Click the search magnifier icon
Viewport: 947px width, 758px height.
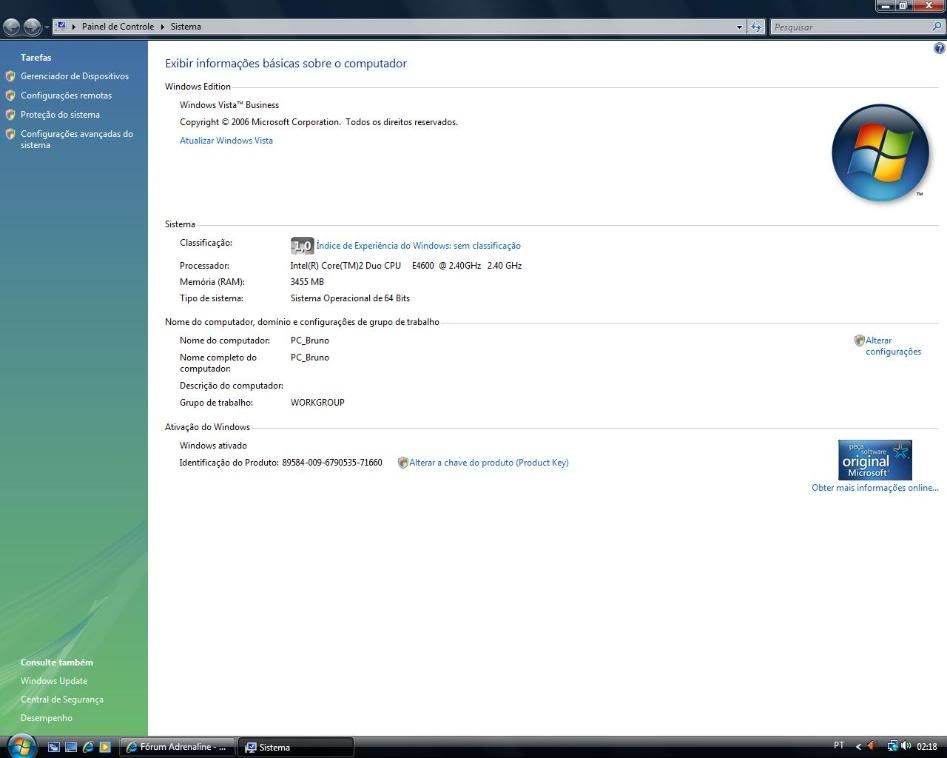tap(937, 27)
